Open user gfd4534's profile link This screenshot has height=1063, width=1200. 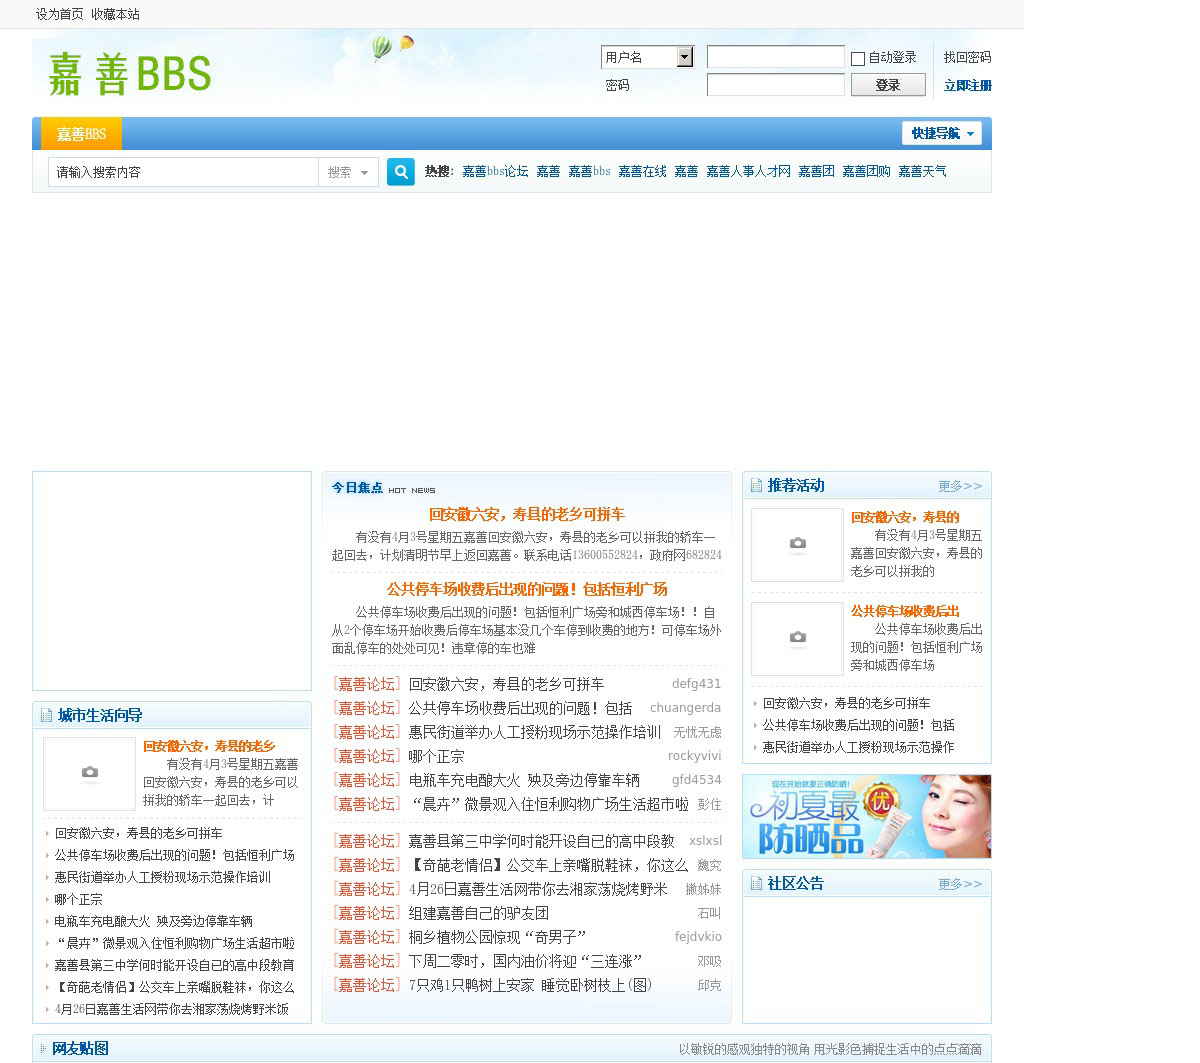[x=696, y=780]
